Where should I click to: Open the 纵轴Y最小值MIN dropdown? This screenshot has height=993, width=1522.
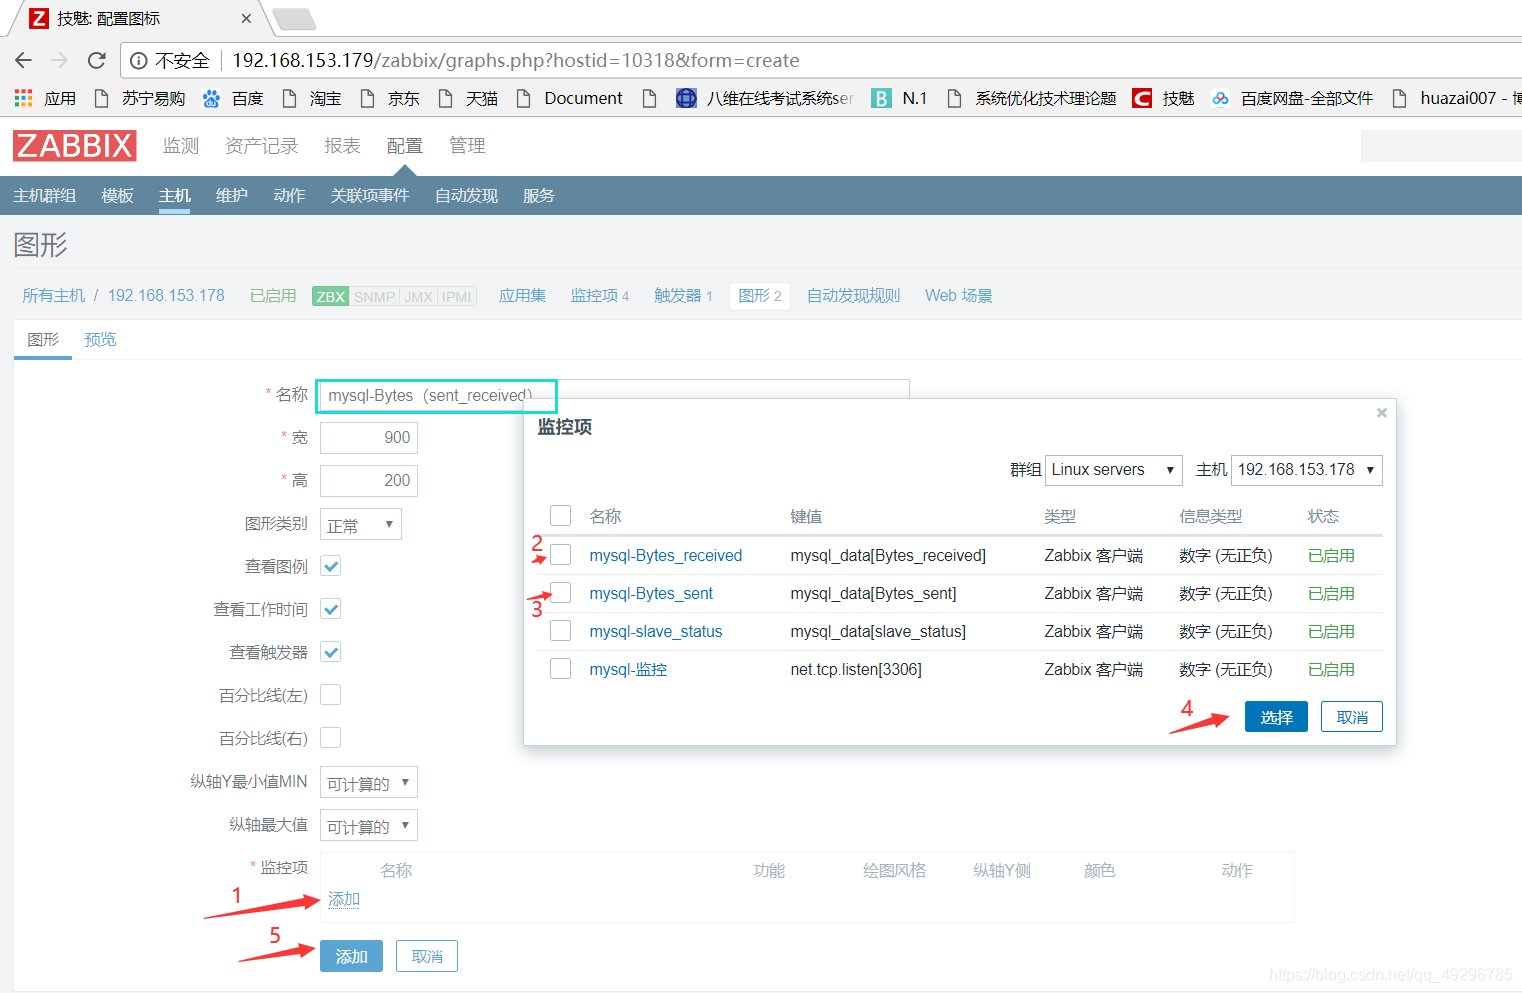tap(369, 783)
